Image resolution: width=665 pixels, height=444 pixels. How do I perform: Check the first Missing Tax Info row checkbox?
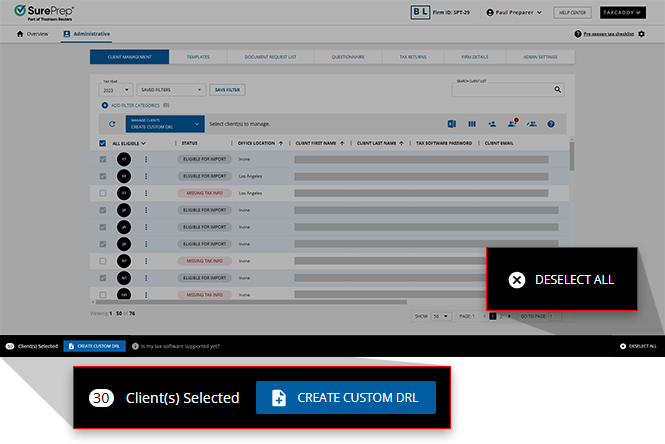pos(102,192)
